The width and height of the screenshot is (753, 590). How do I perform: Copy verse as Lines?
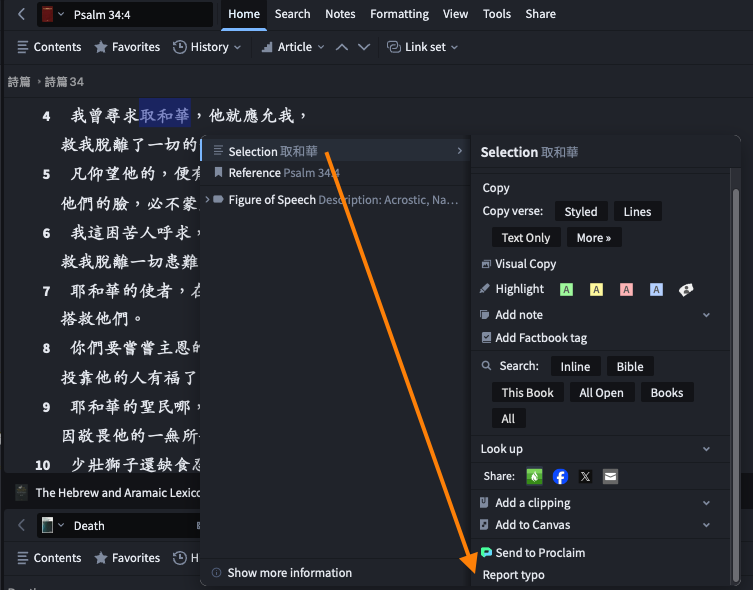tap(637, 212)
